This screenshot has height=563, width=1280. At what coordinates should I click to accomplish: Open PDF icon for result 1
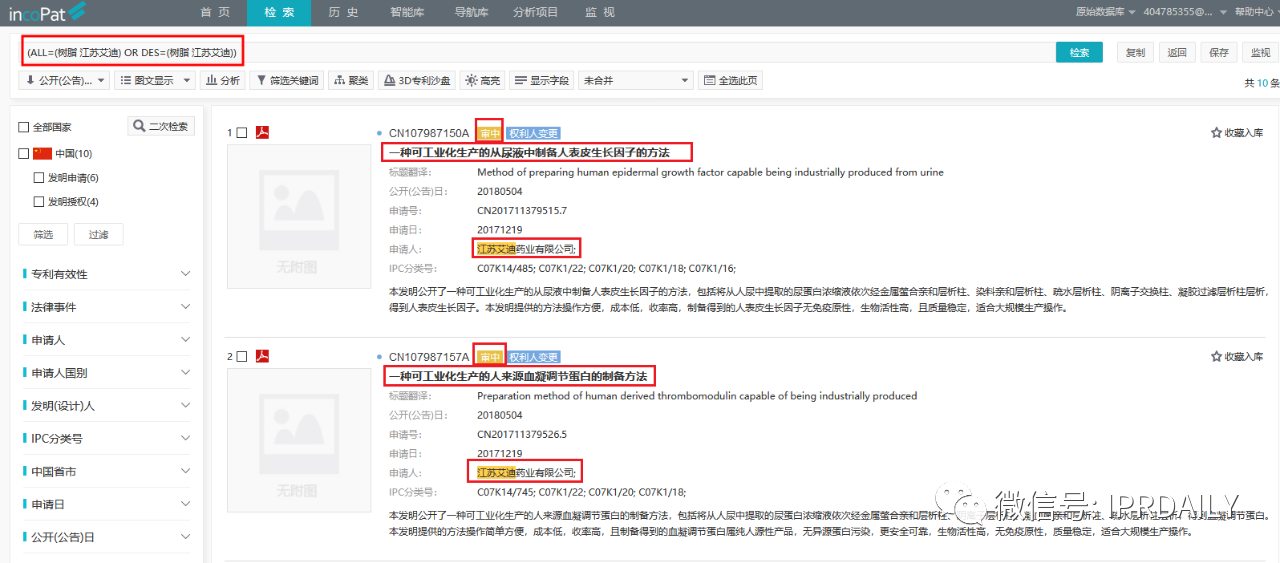click(263, 133)
